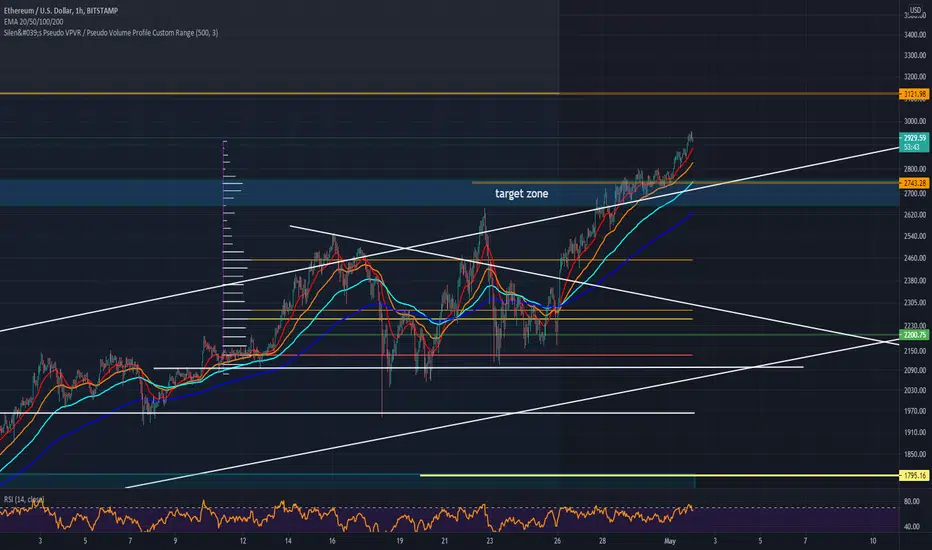Click 1970.00 on the price axis
The image size is (932, 550).
click(x=915, y=411)
